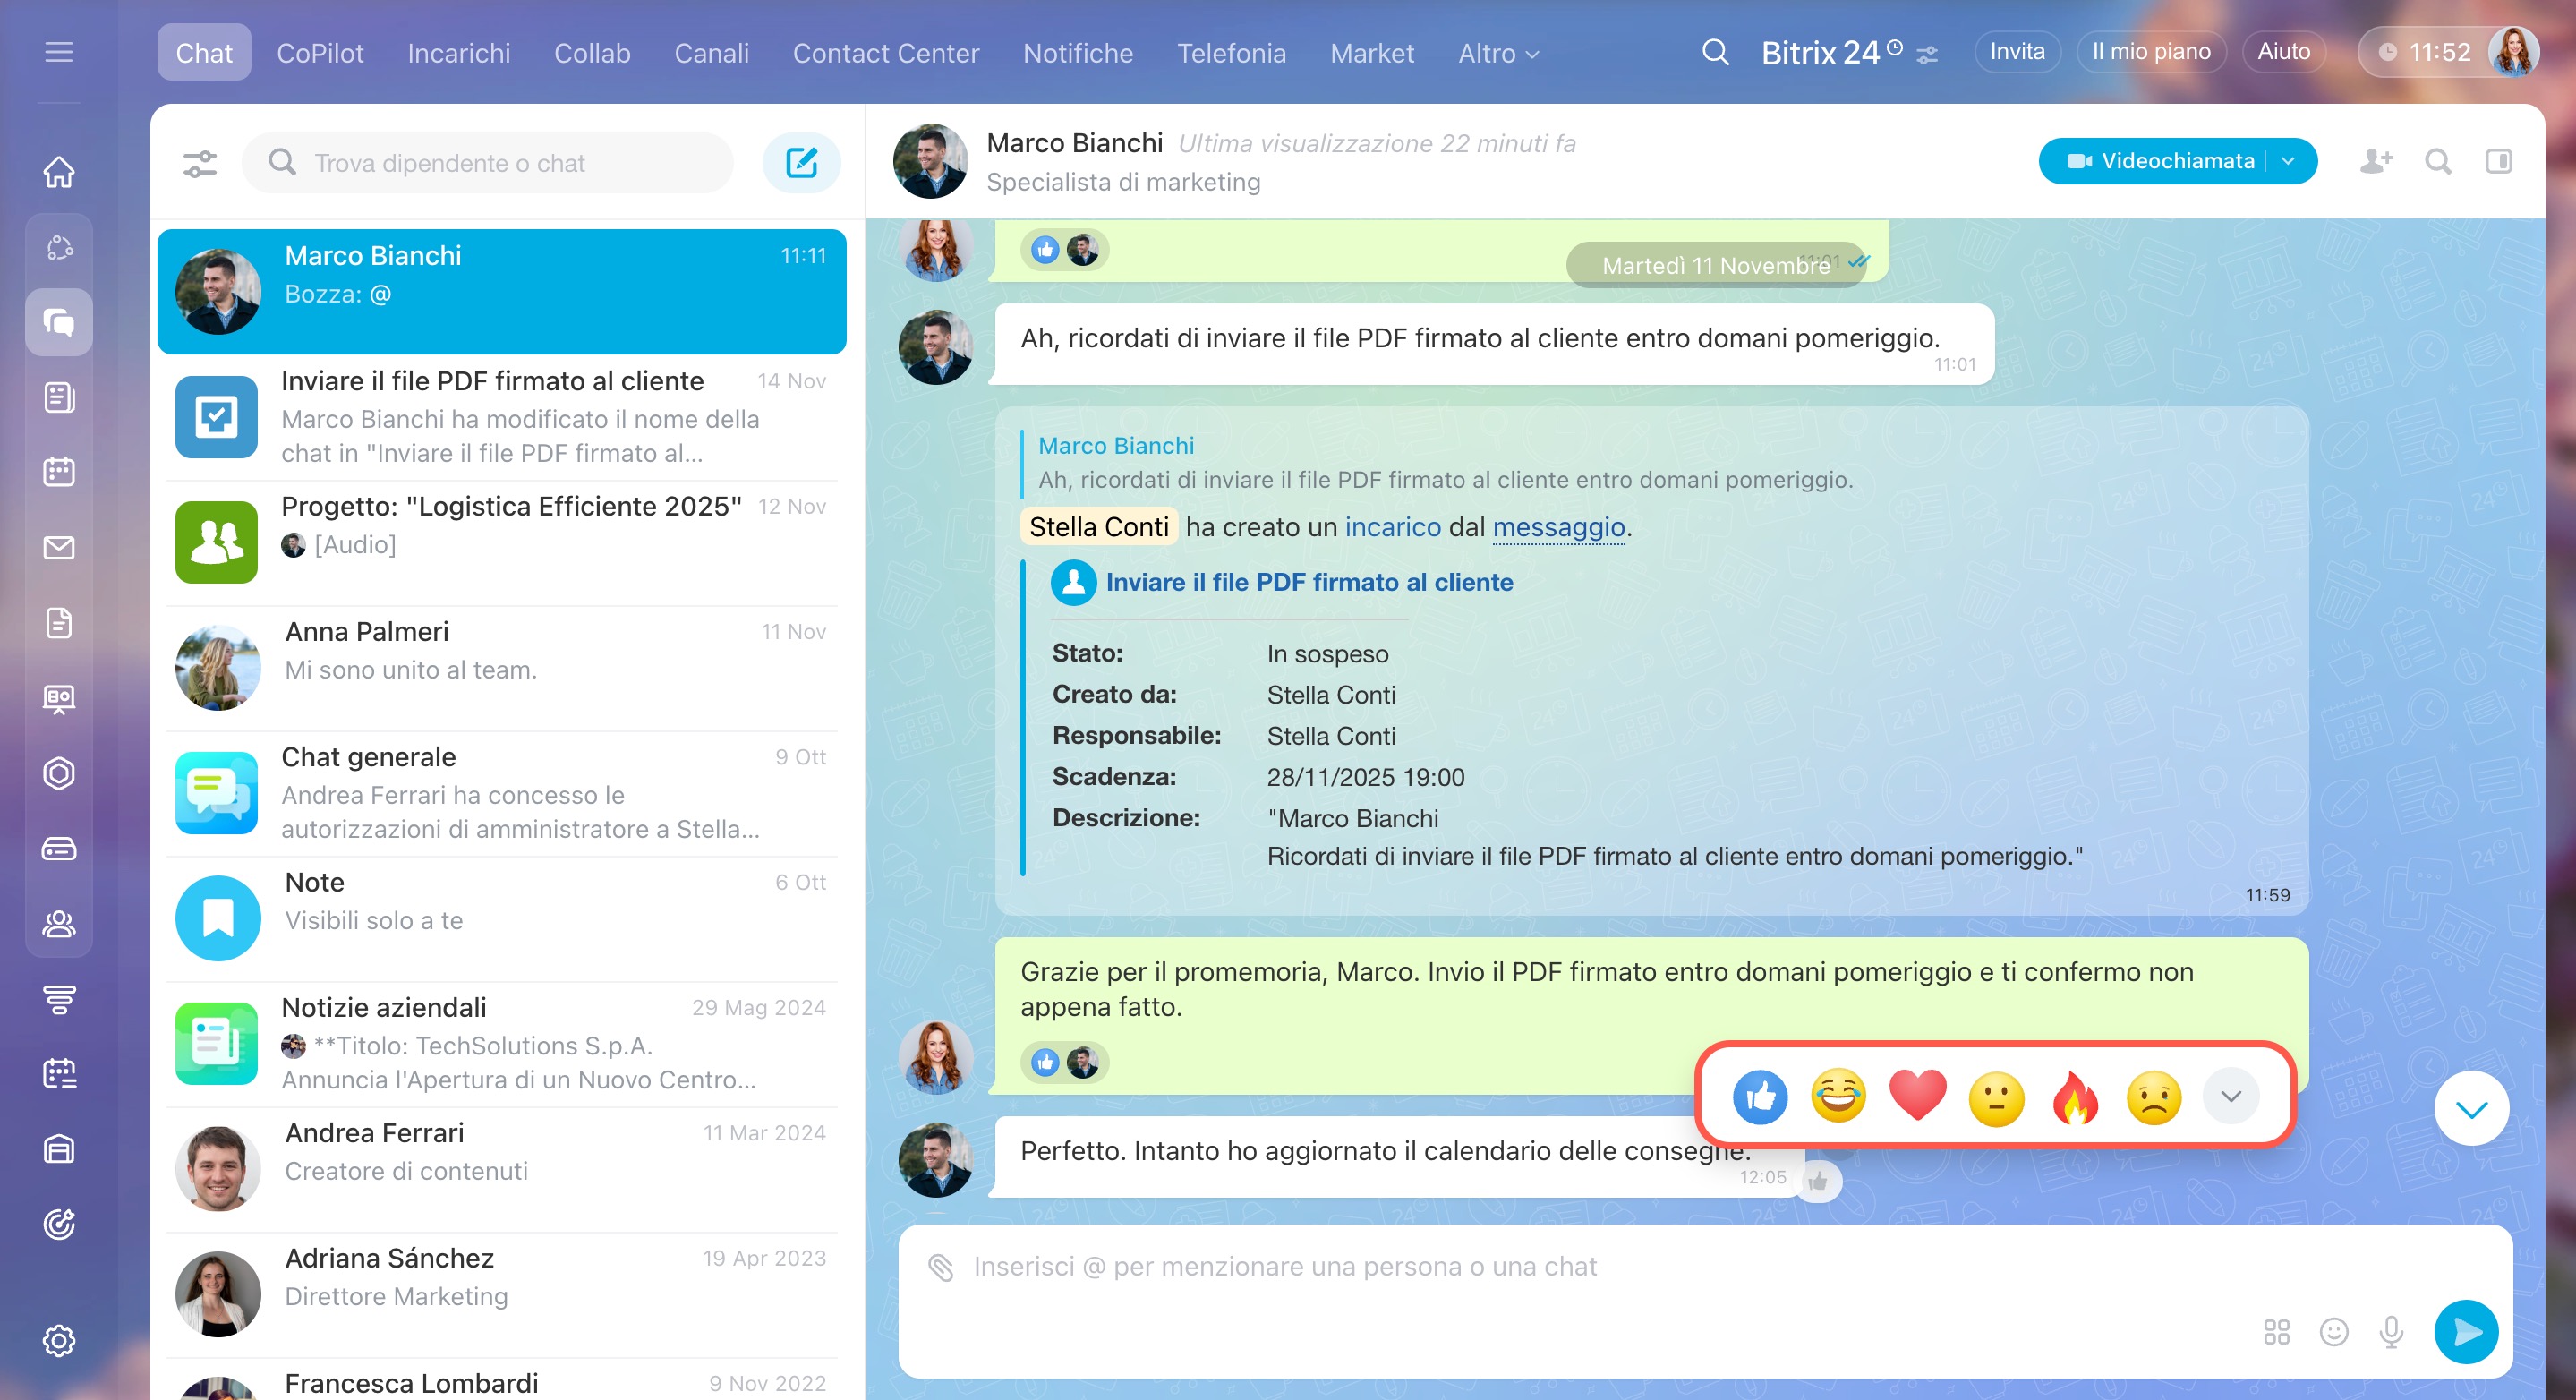Click the Invita button
This screenshot has height=1400, width=2576.
2016,52
